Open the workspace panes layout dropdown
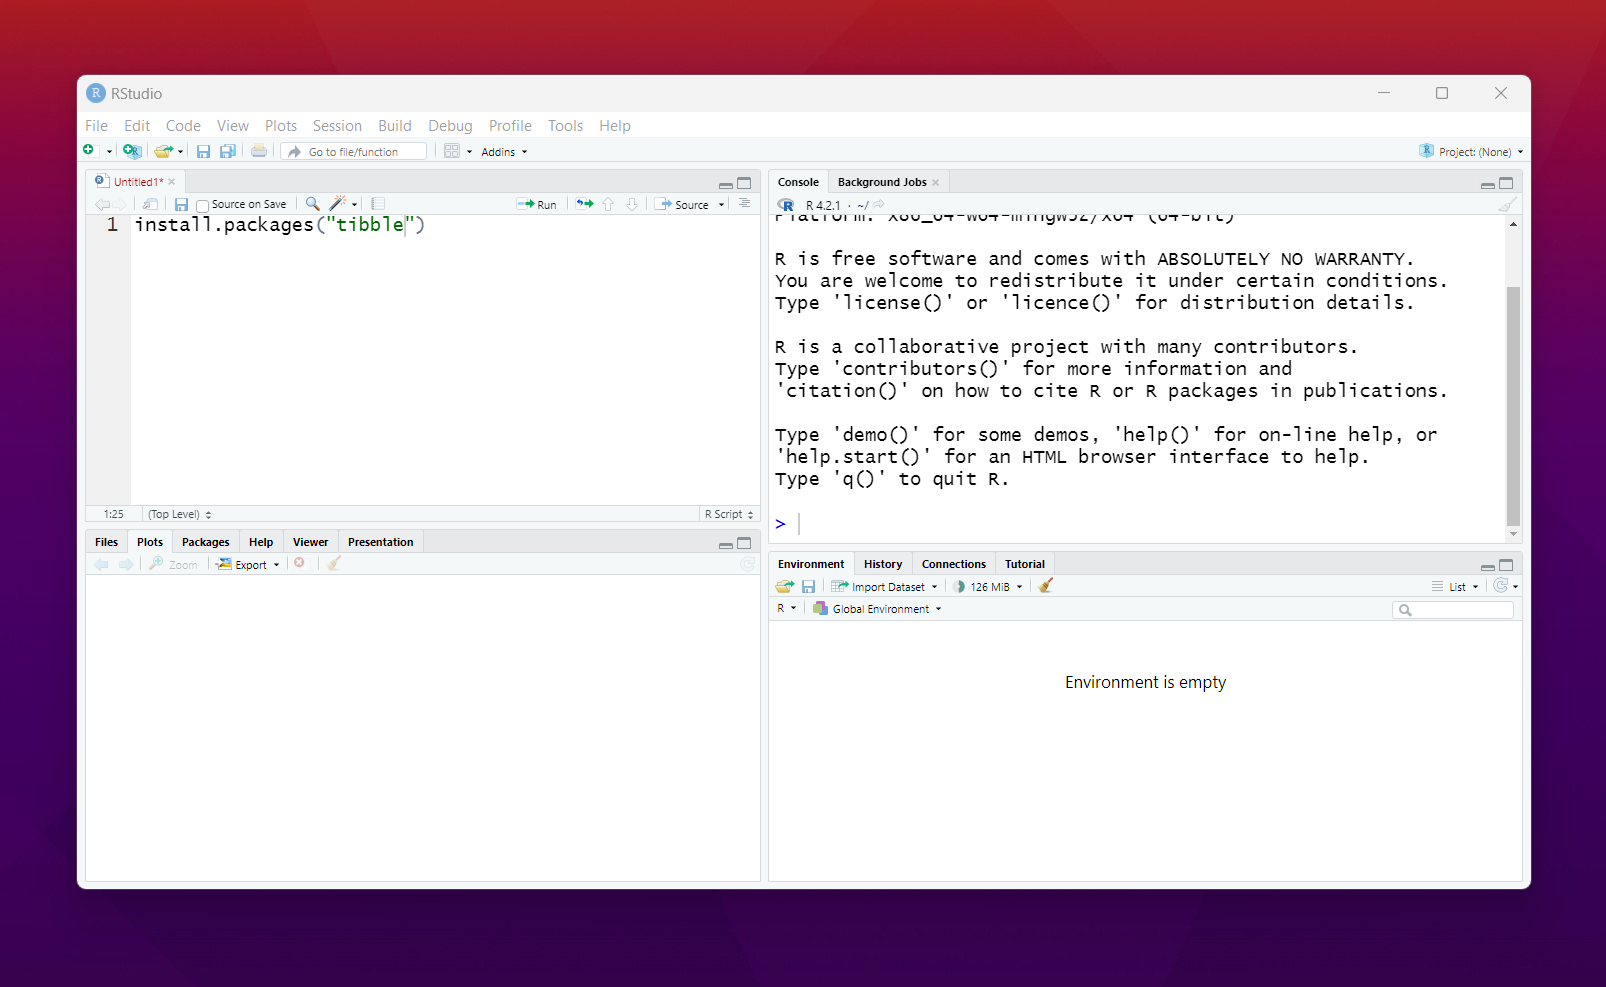 [457, 151]
